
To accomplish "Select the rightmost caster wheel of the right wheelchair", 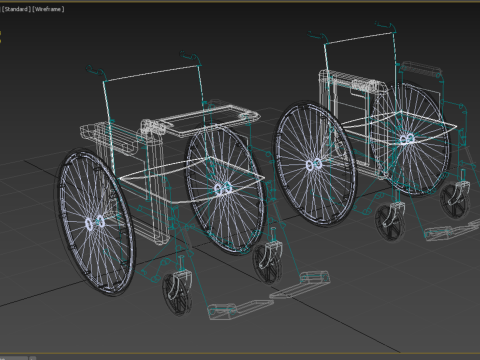I will [455, 199].
